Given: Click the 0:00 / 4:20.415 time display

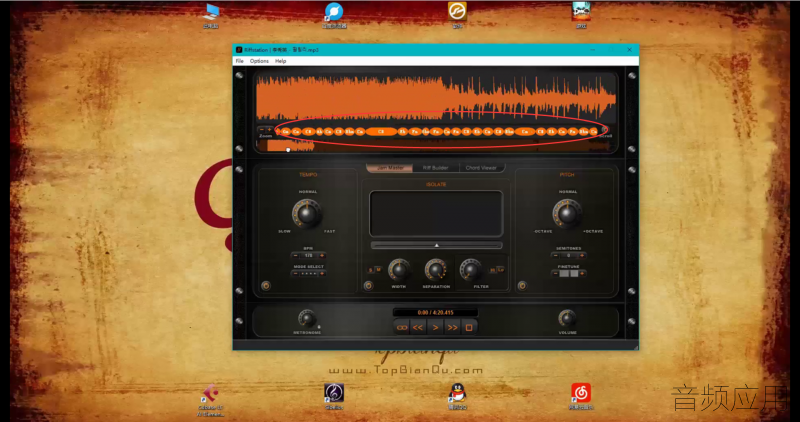Looking at the screenshot, I should [435, 312].
